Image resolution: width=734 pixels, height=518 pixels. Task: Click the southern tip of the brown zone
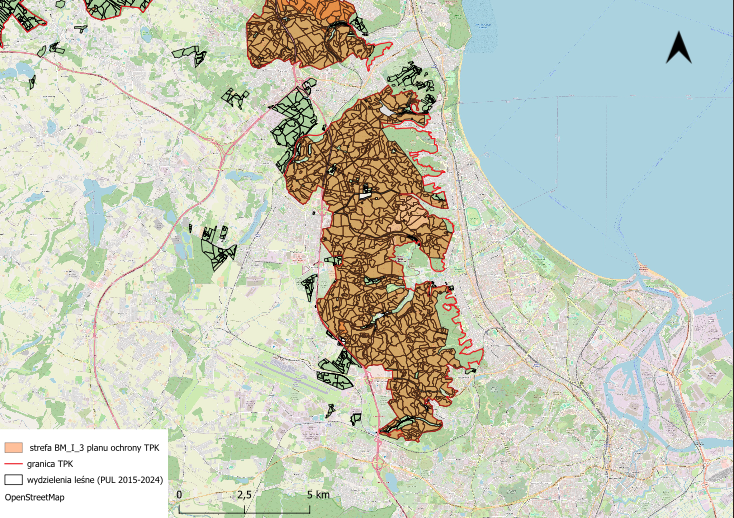click(410, 428)
